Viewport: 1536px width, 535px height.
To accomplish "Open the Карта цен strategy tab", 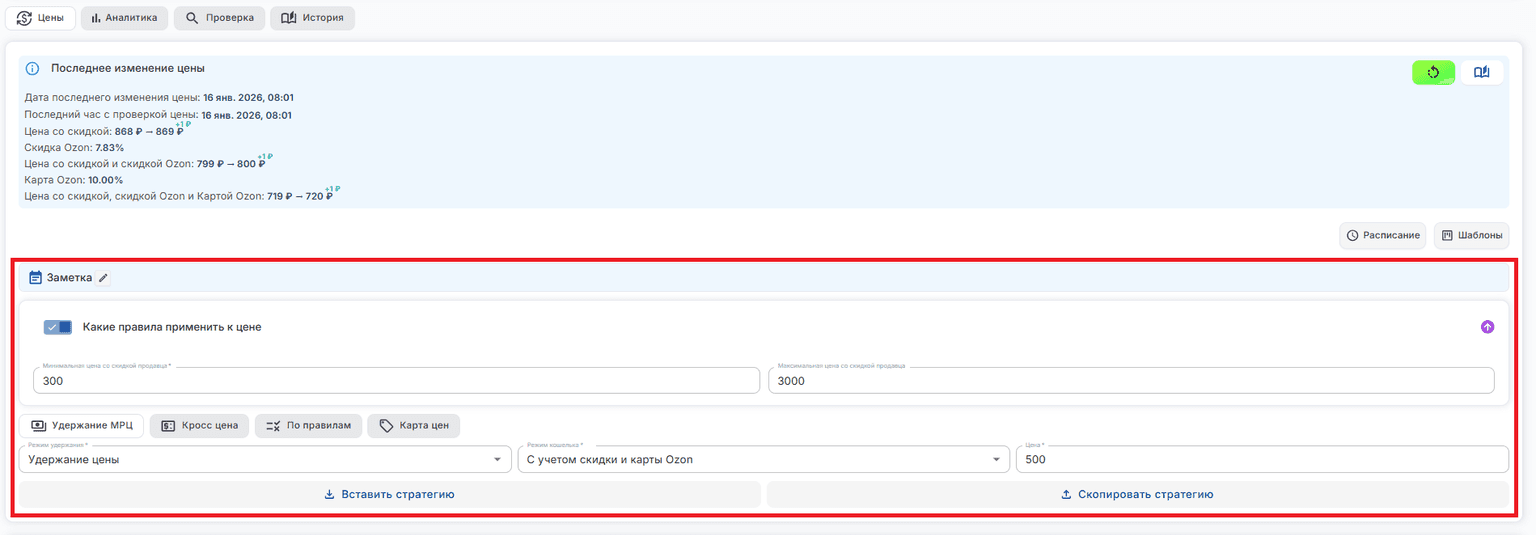I will (x=413, y=426).
